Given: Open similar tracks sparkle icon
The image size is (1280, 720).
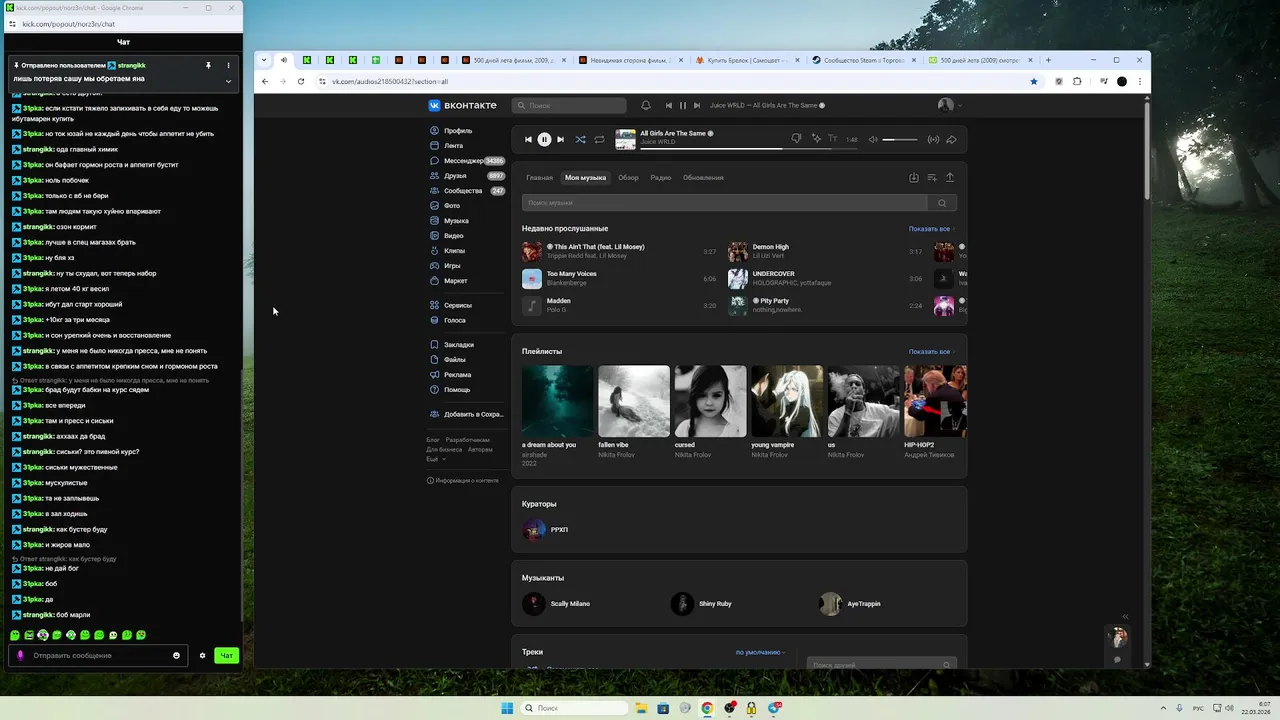Looking at the screenshot, I should pyautogui.click(x=815, y=139).
